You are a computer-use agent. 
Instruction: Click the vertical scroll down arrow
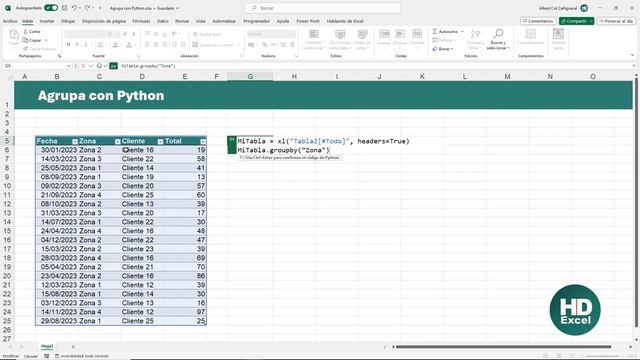point(636,340)
